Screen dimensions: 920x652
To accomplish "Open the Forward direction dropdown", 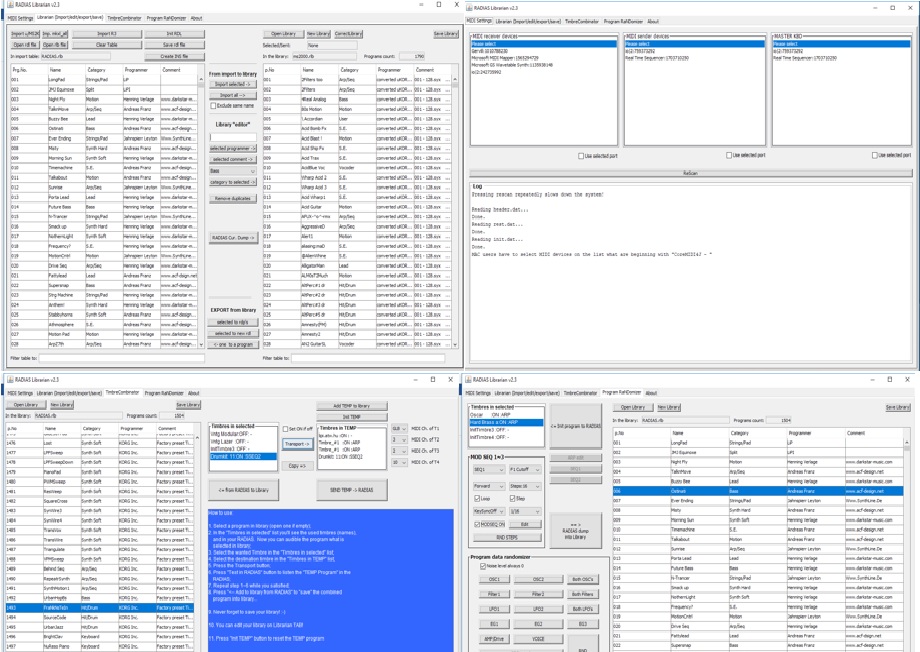I will click(488, 487).
